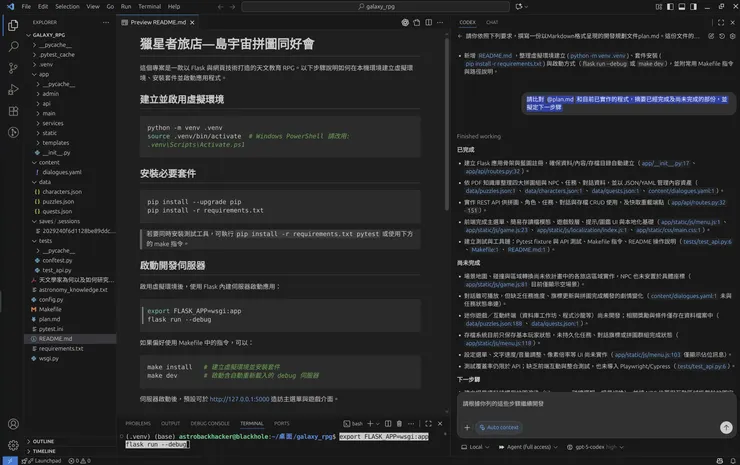Click the show source icon in editor toolbar
The image size is (740, 465).
point(417,22)
